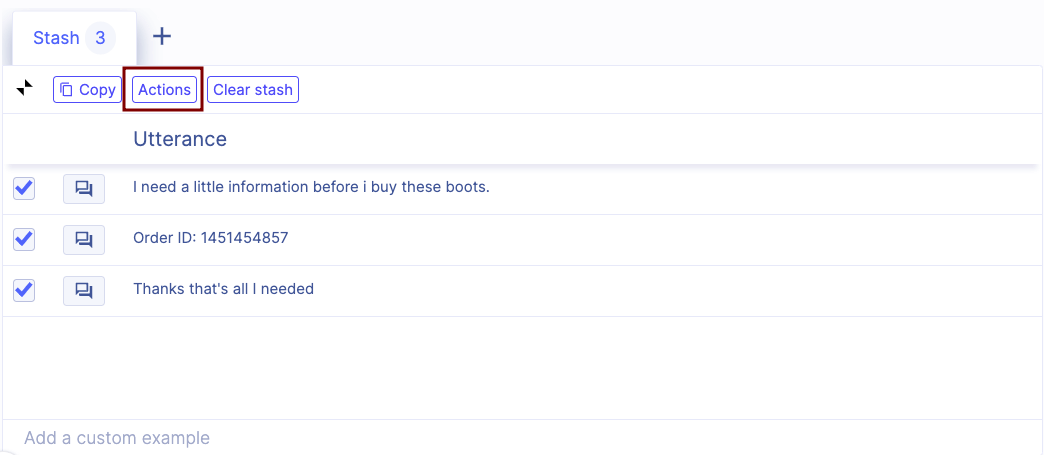Uncheck the Order ID: 1451454857 checkbox

(24, 239)
